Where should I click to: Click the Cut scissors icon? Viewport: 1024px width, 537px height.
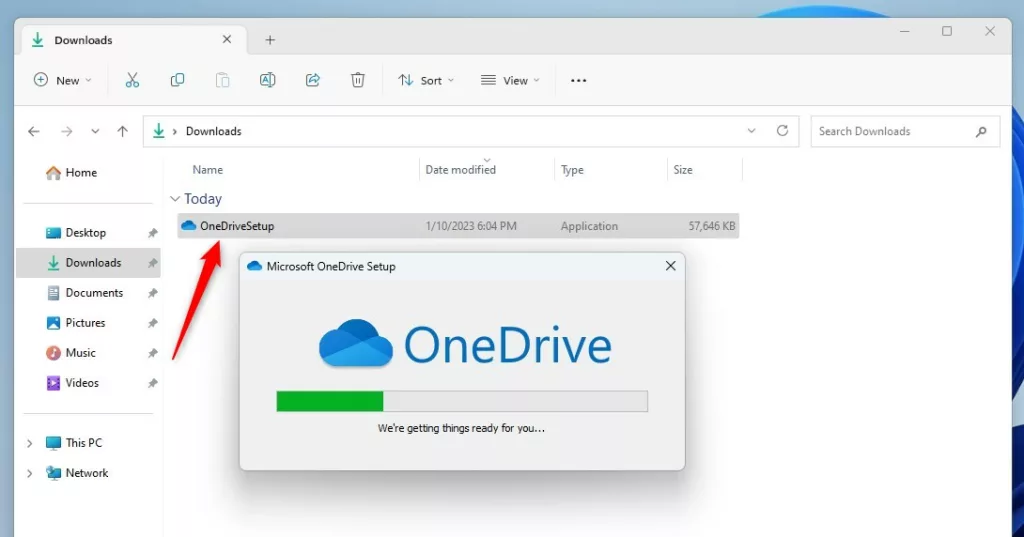coord(132,80)
